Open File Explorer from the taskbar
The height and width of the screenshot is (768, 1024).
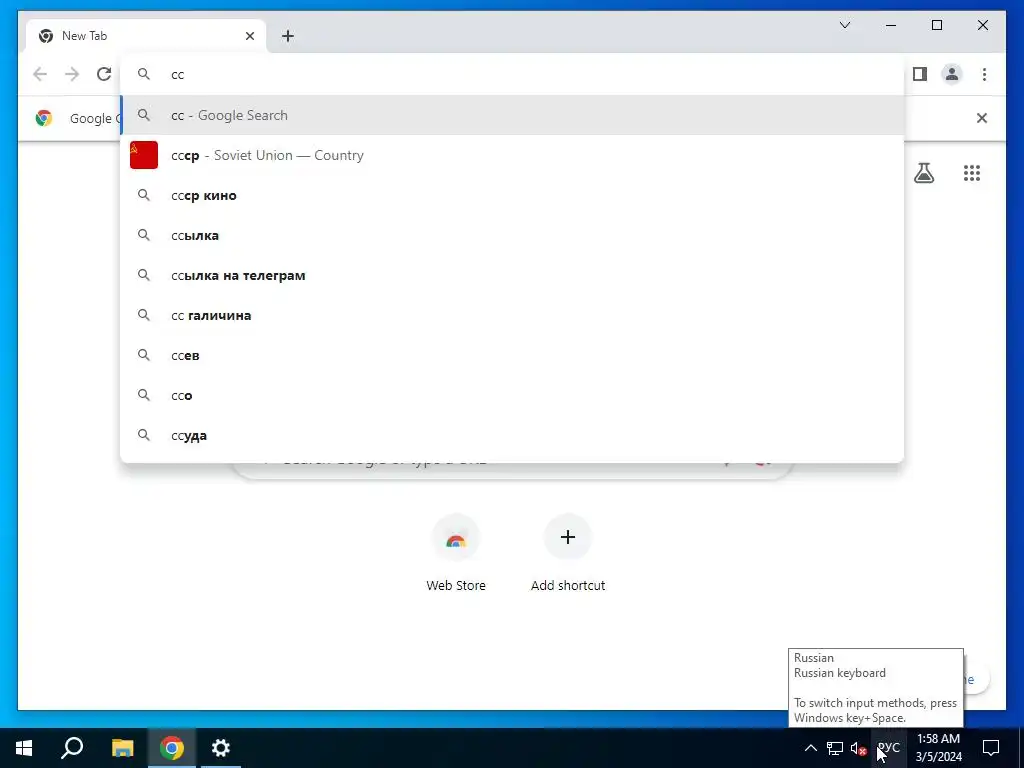[122, 748]
